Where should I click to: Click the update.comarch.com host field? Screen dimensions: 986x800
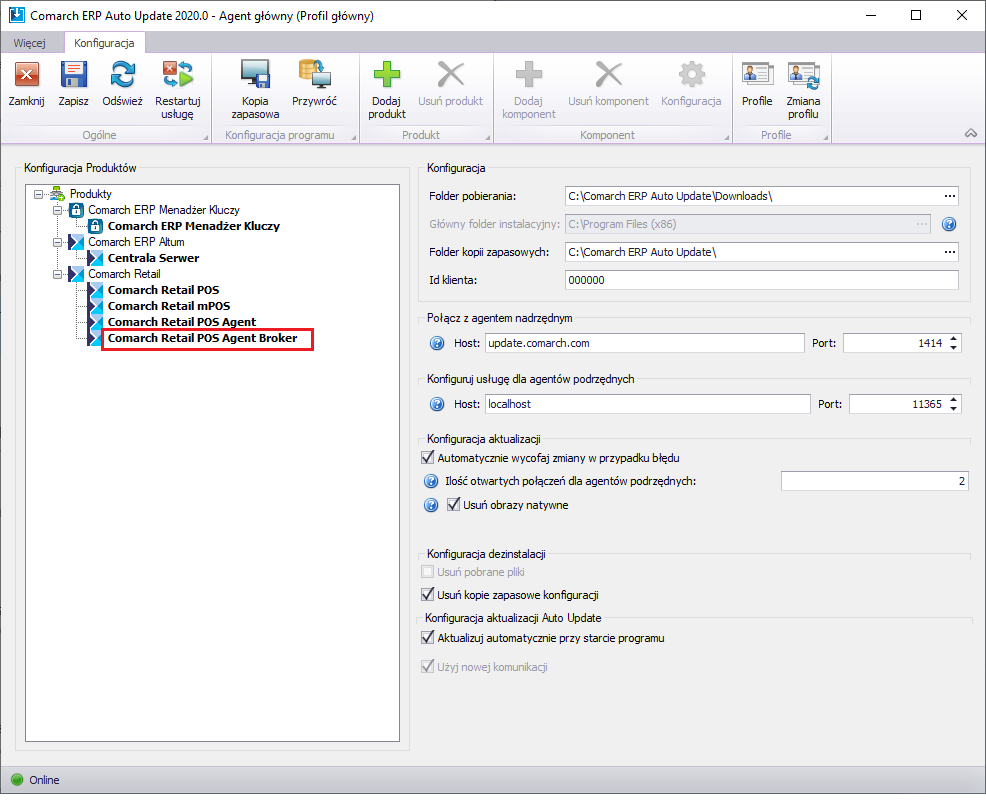(645, 343)
